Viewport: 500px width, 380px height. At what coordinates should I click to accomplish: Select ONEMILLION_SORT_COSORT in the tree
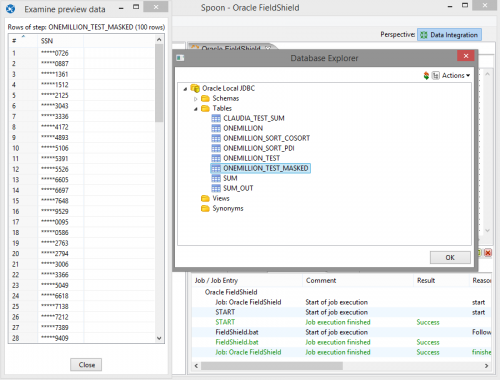266,138
